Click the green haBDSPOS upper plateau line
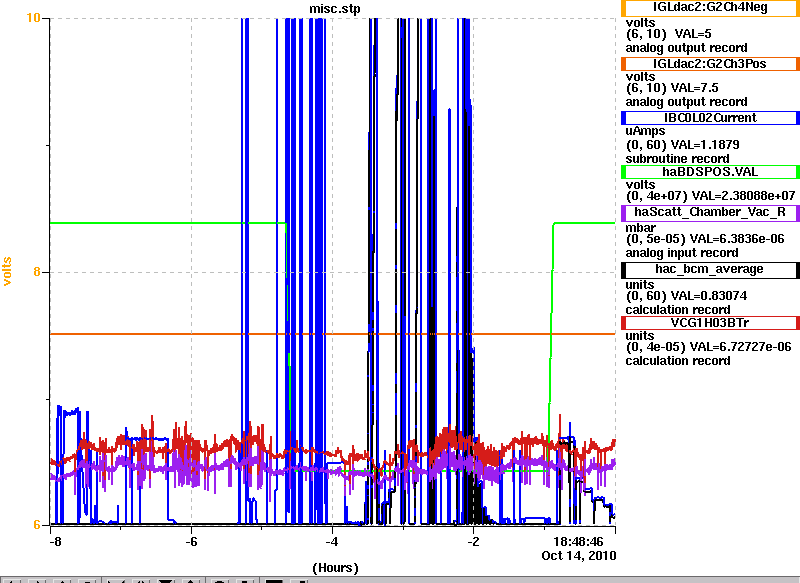The height and width of the screenshot is (583, 800). [x=168, y=223]
